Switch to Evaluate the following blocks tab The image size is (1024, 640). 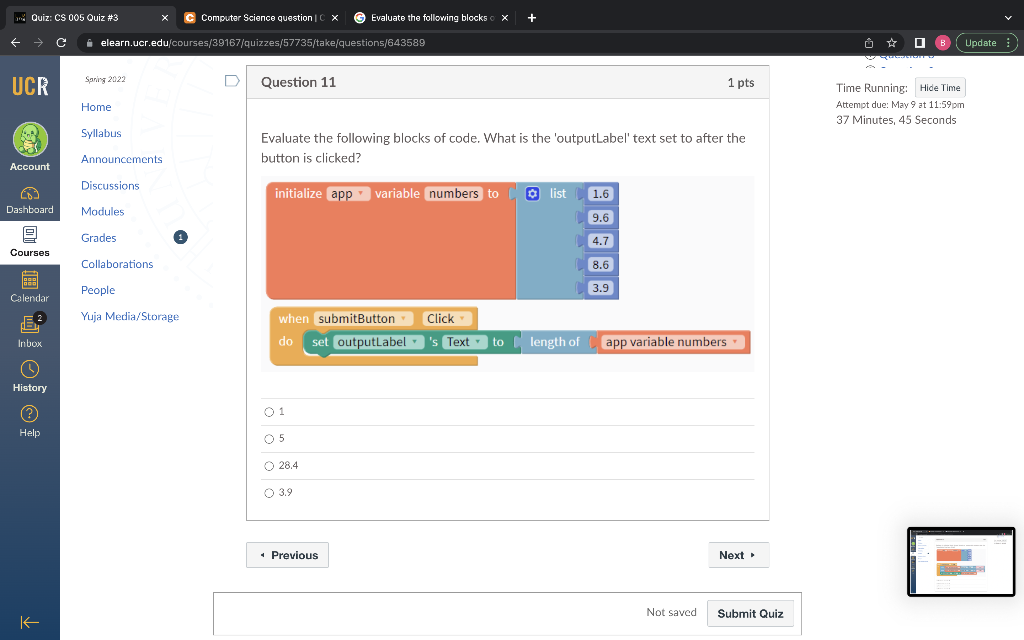[431, 18]
